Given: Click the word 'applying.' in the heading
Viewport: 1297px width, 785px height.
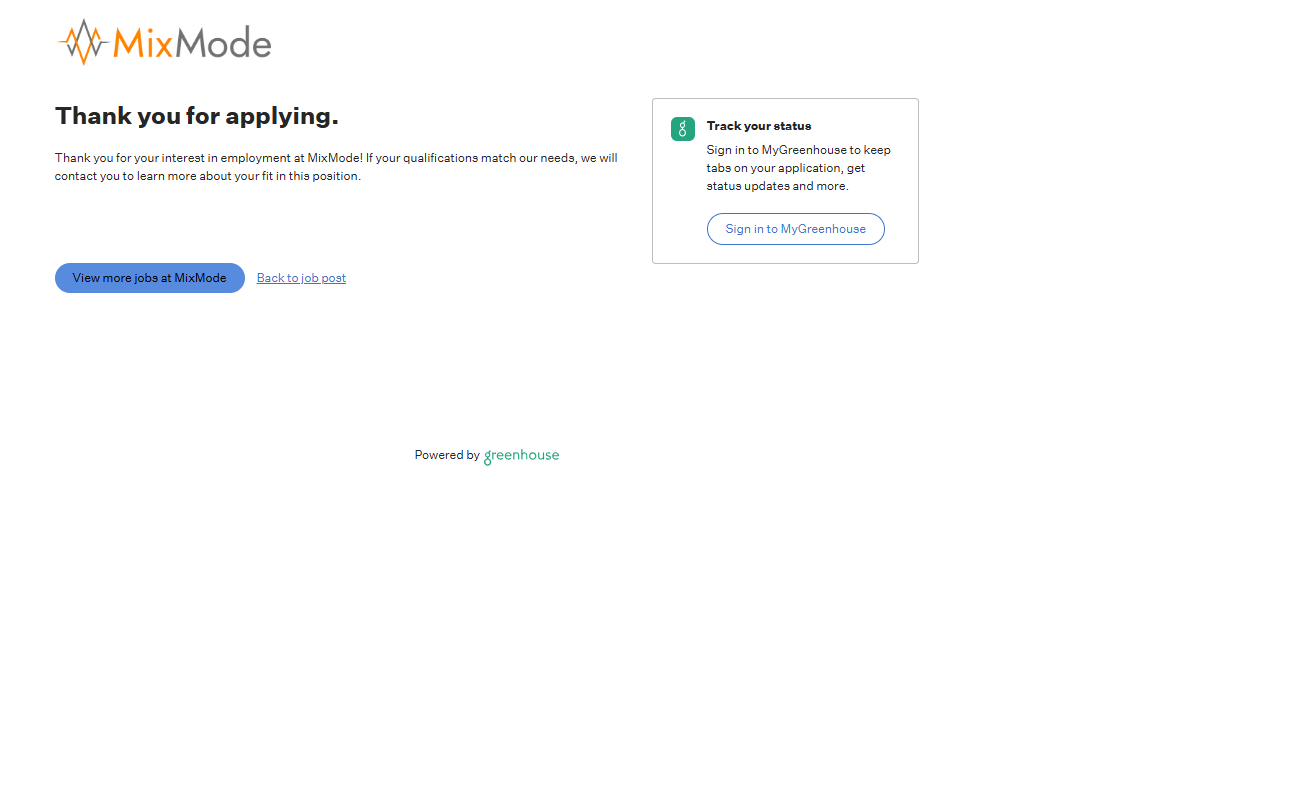Looking at the screenshot, I should point(281,116).
